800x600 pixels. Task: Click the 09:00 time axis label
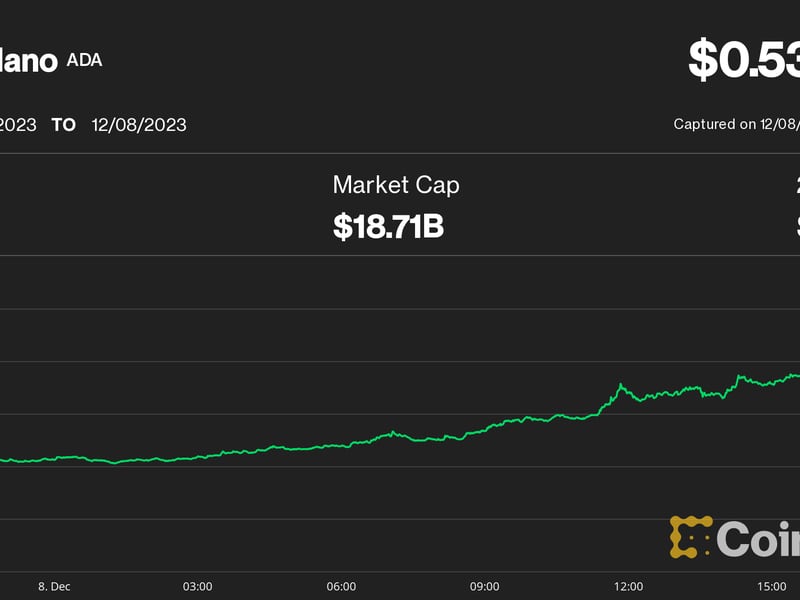tap(485, 585)
